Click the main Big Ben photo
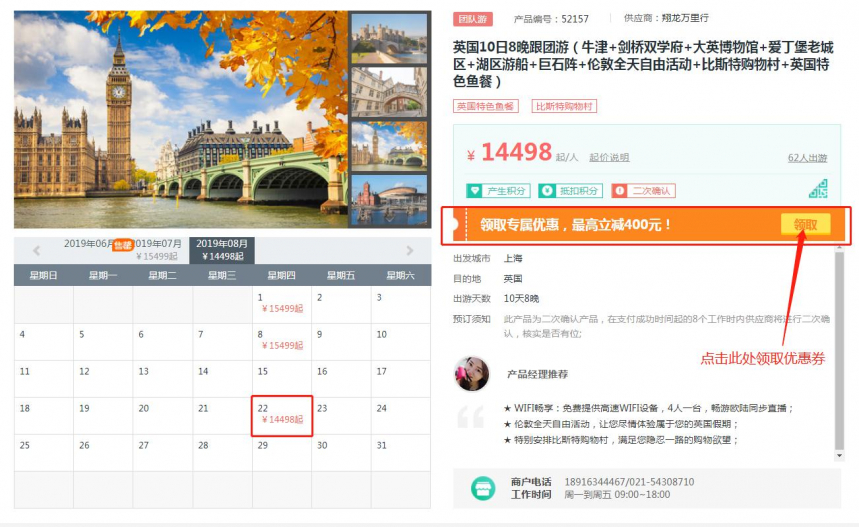The height and width of the screenshot is (527, 859). (x=181, y=119)
